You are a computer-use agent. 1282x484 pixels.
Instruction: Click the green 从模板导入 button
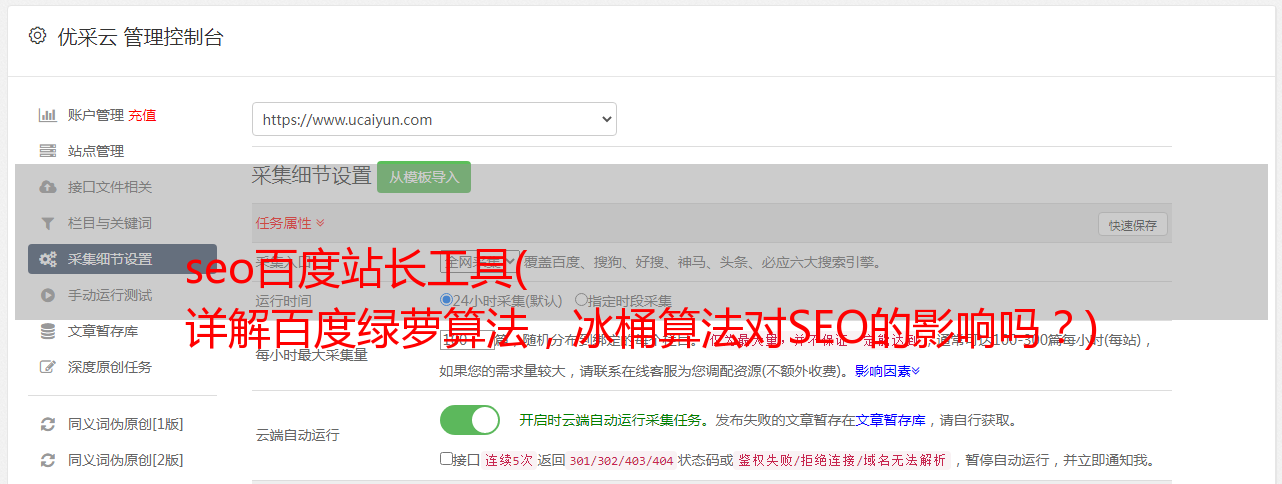click(x=424, y=177)
